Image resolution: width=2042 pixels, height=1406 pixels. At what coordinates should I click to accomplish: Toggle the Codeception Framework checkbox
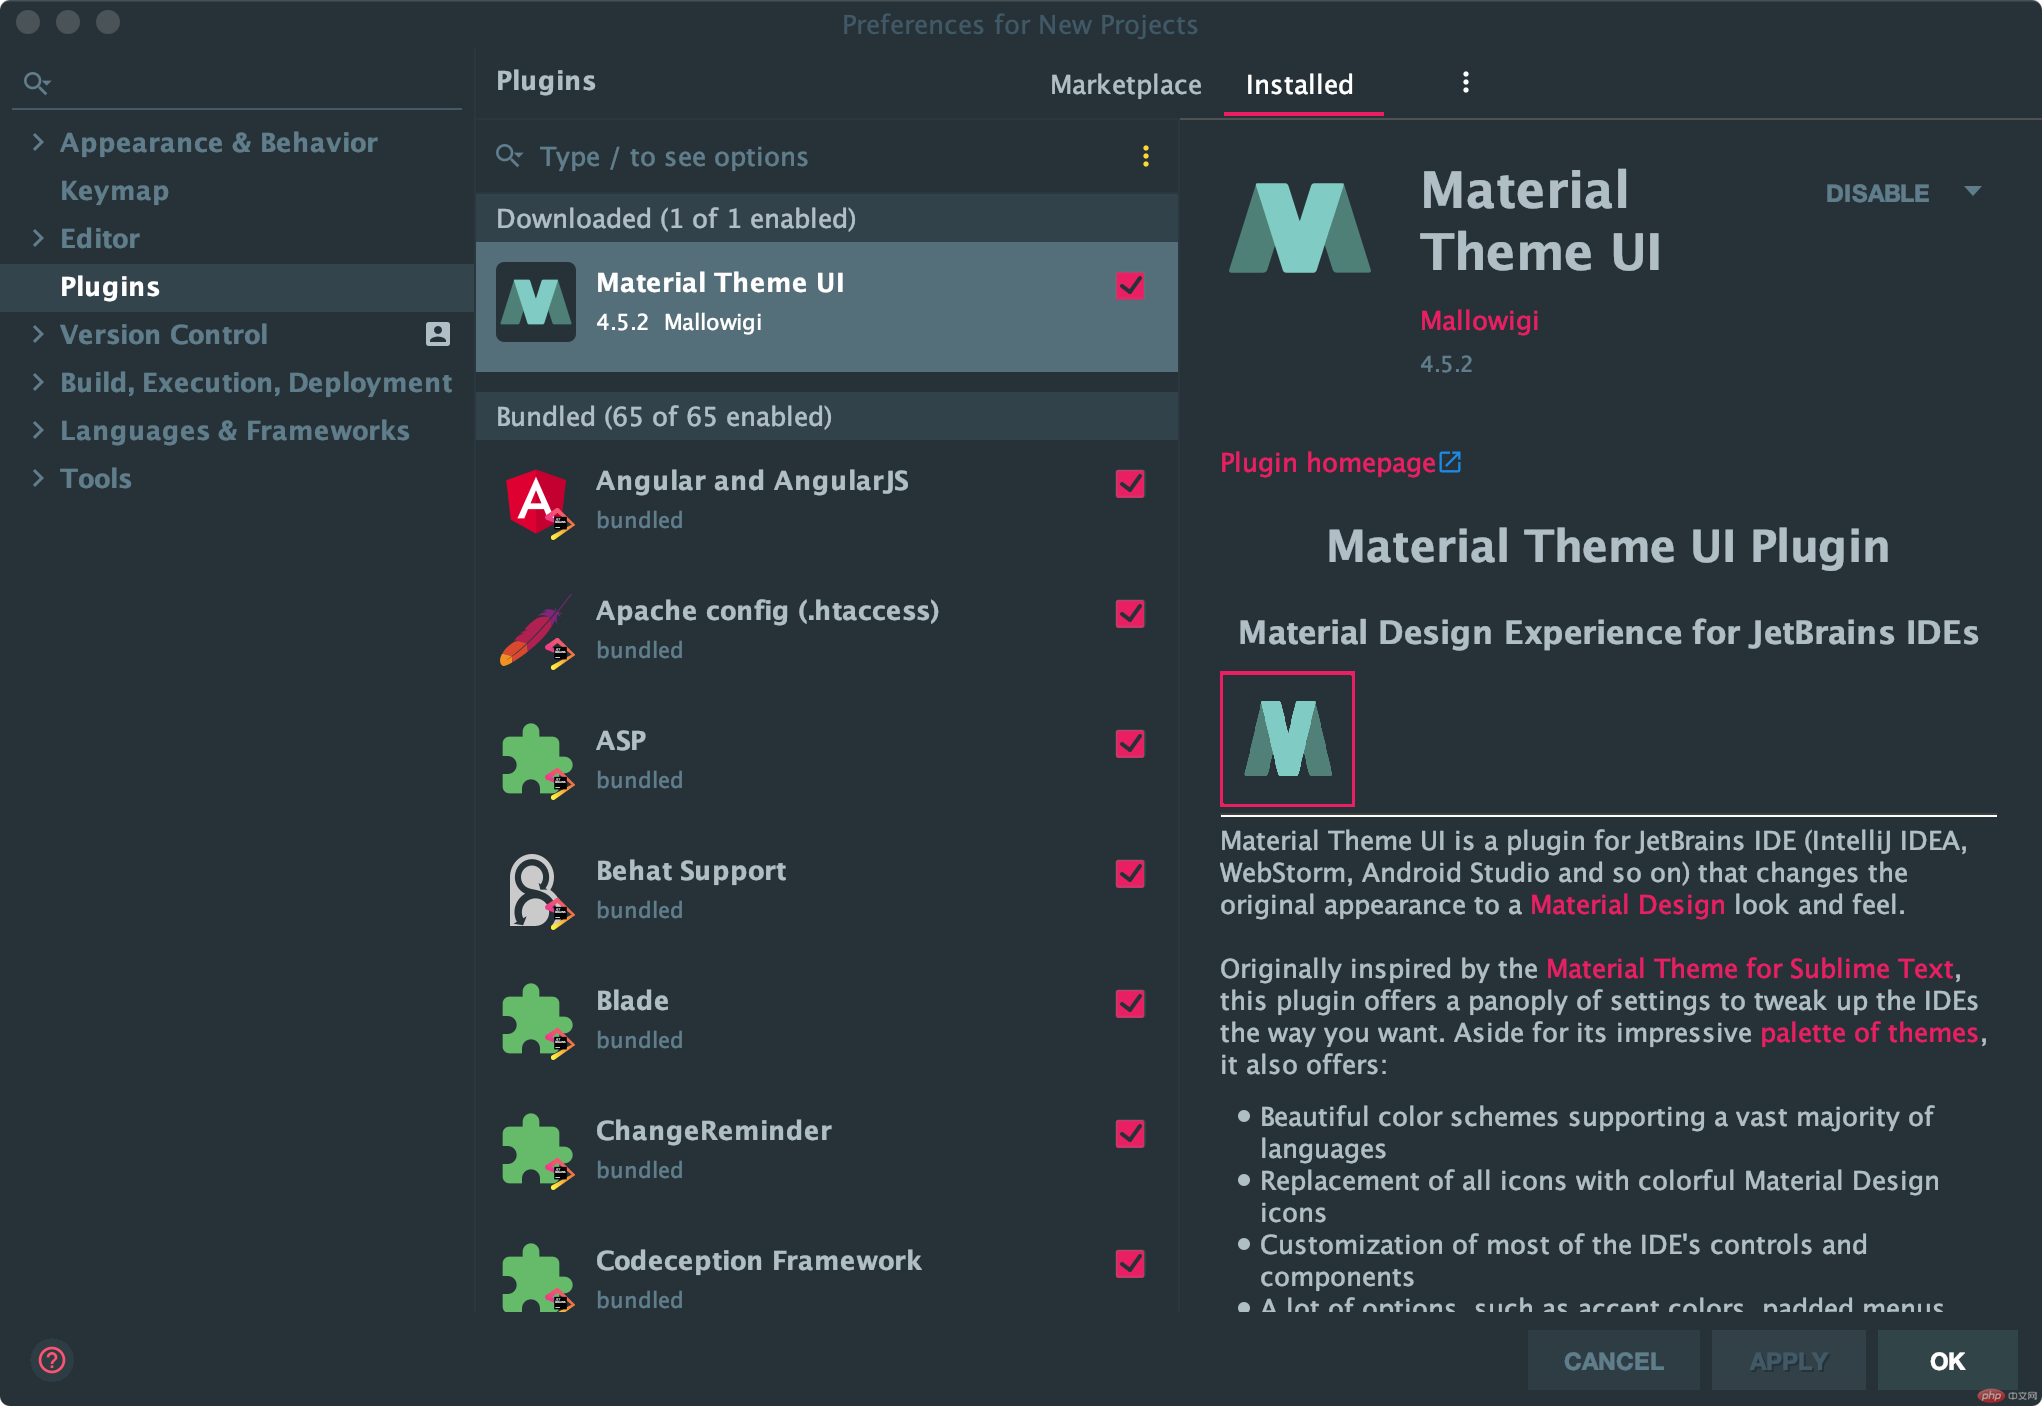tap(1130, 1264)
